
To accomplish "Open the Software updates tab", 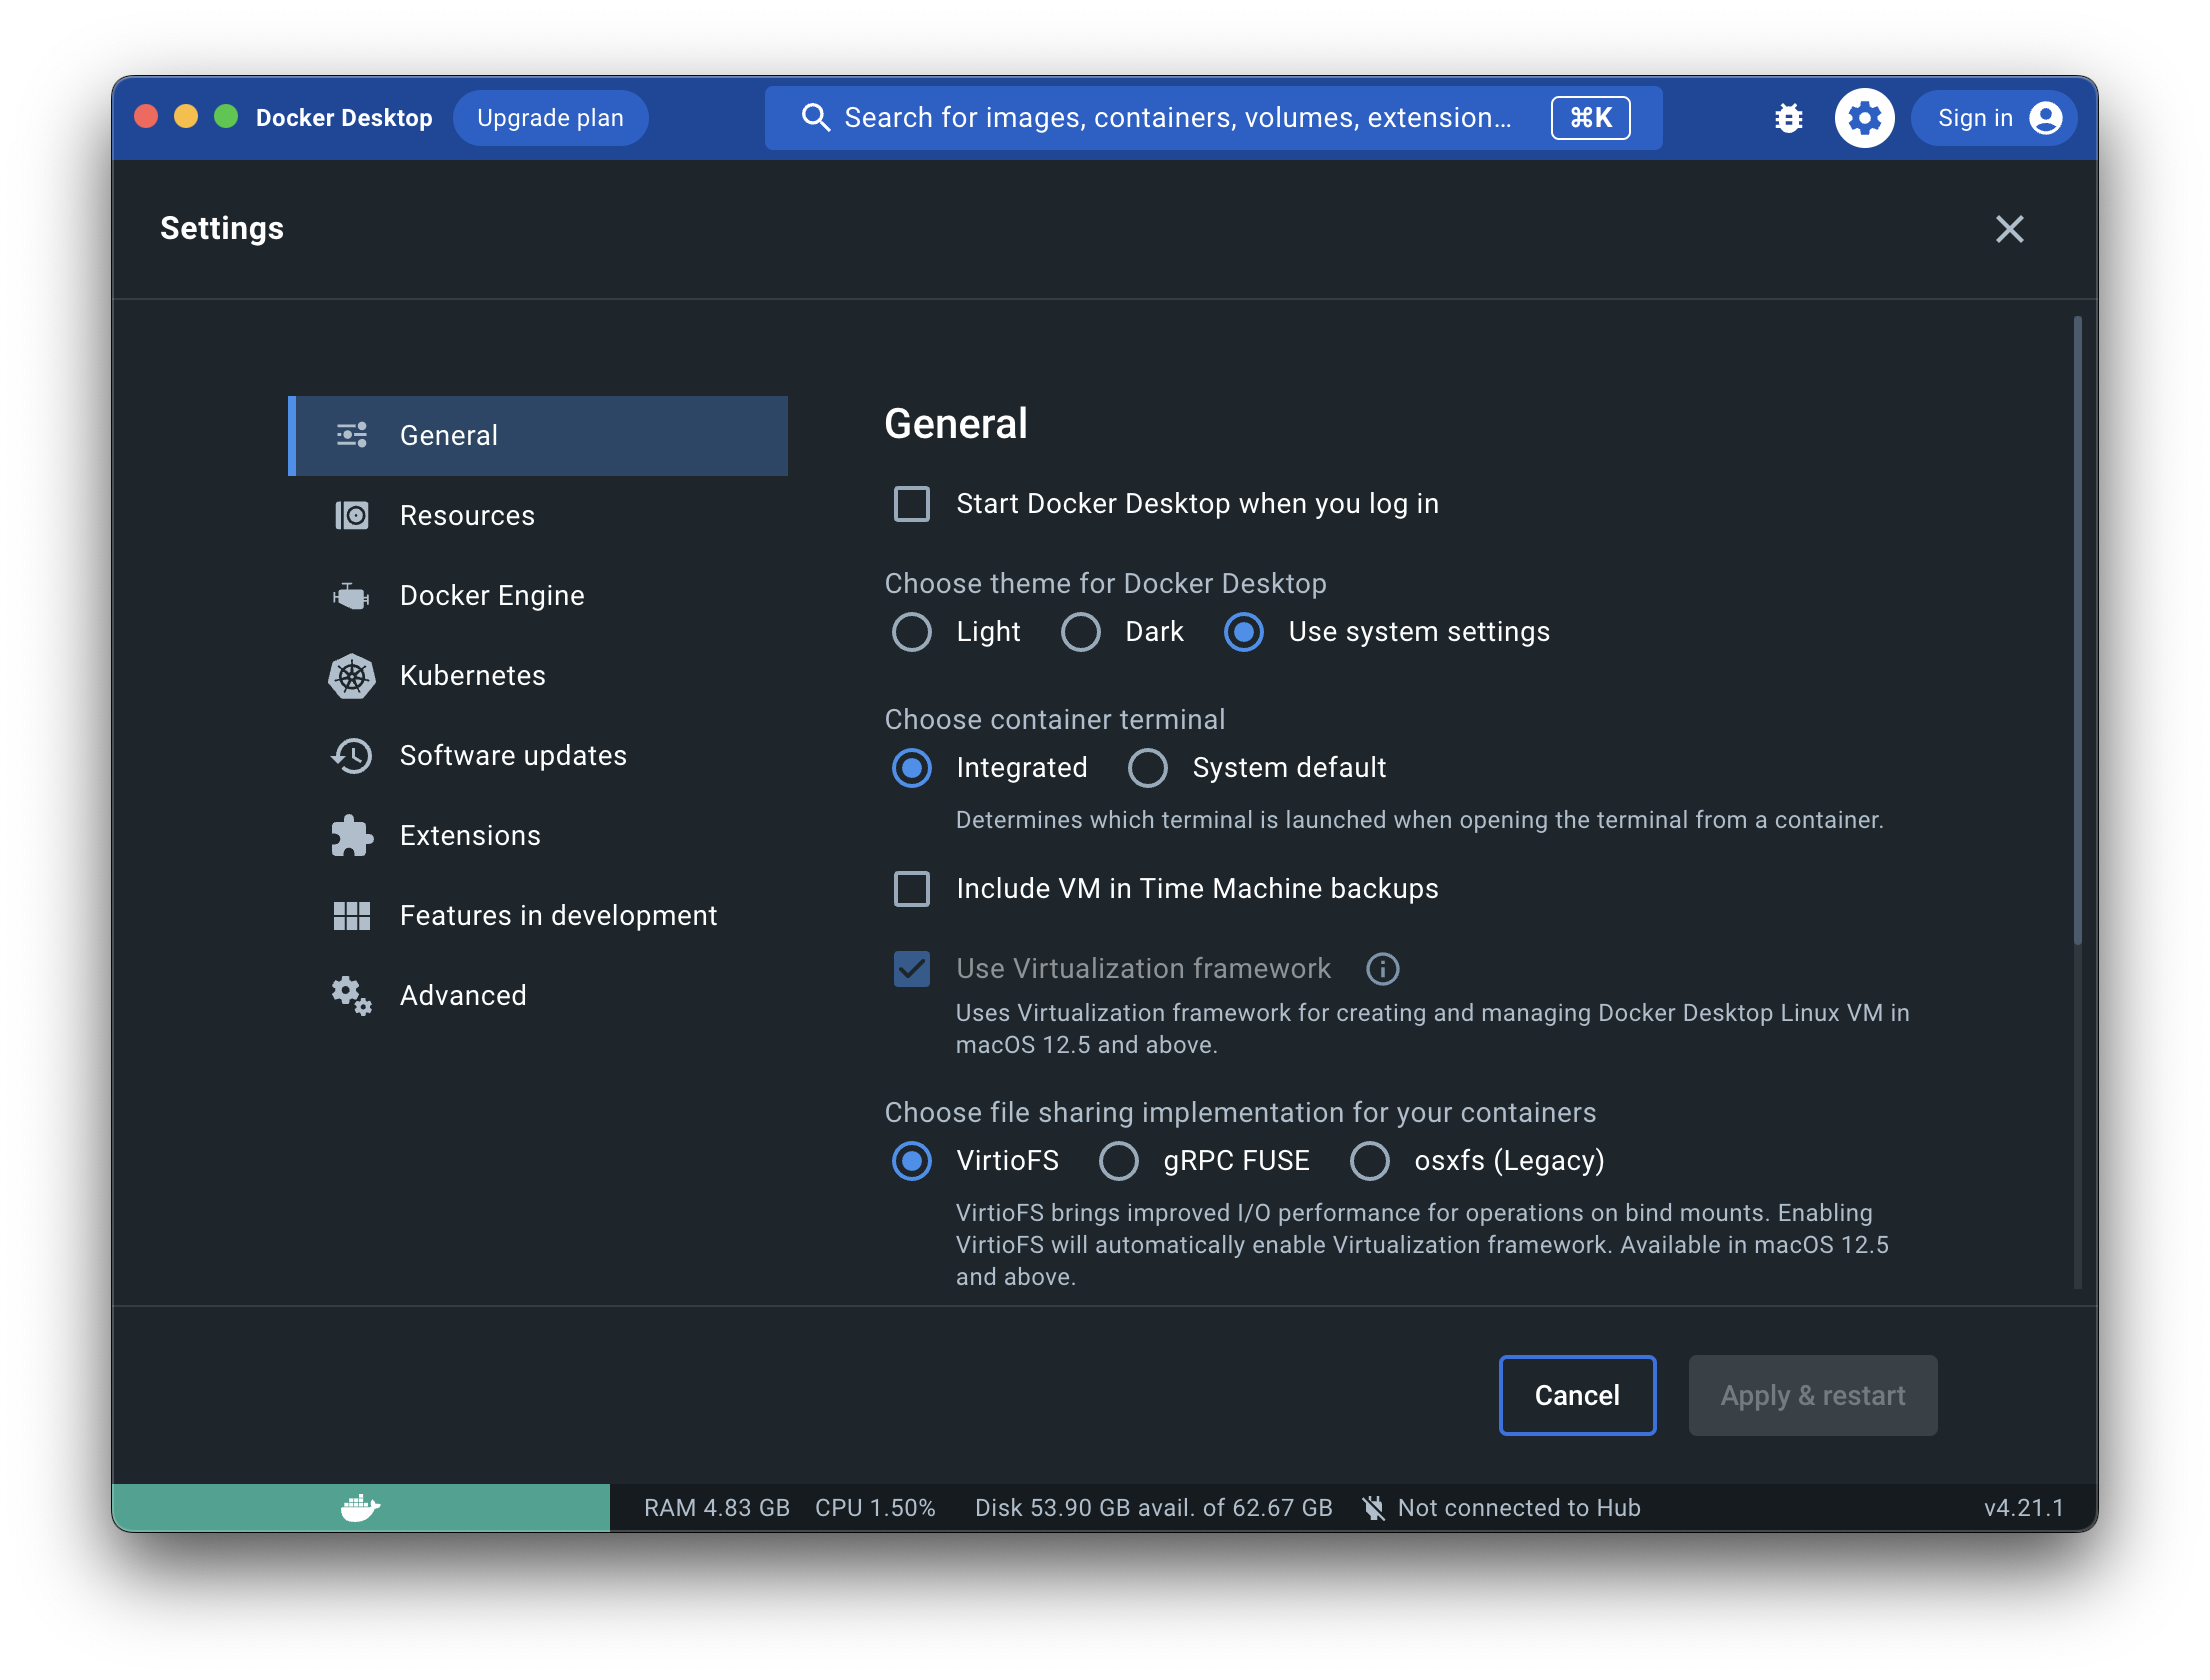I will [x=538, y=756].
